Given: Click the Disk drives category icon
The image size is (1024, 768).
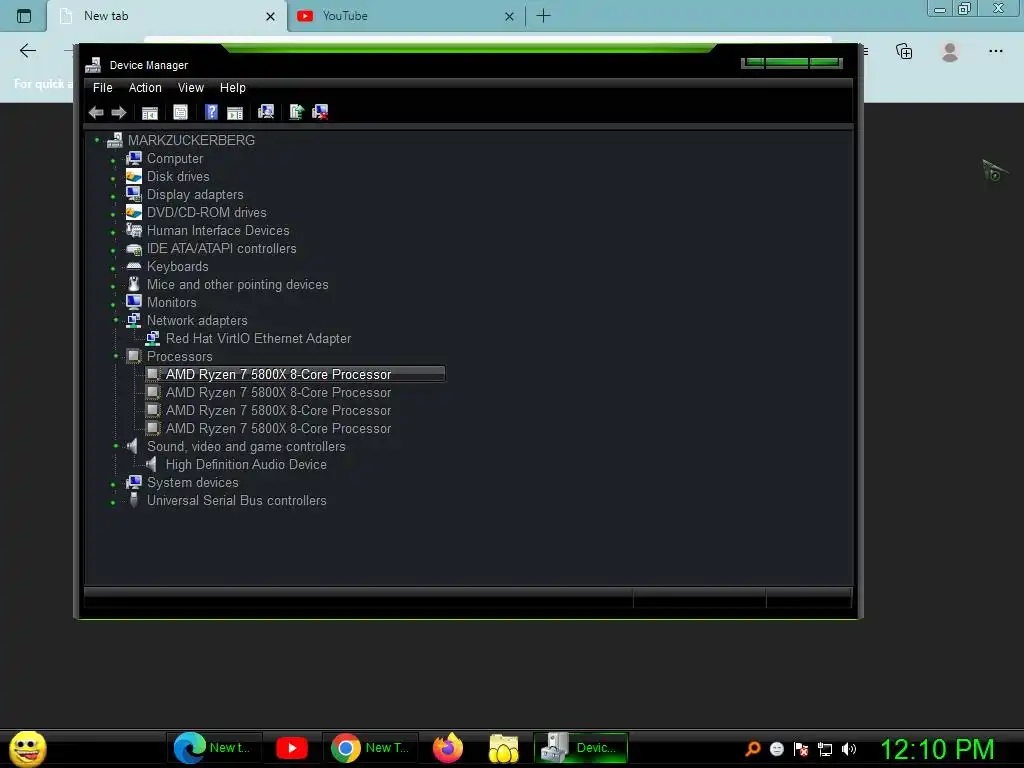Looking at the screenshot, I should click(x=133, y=176).
